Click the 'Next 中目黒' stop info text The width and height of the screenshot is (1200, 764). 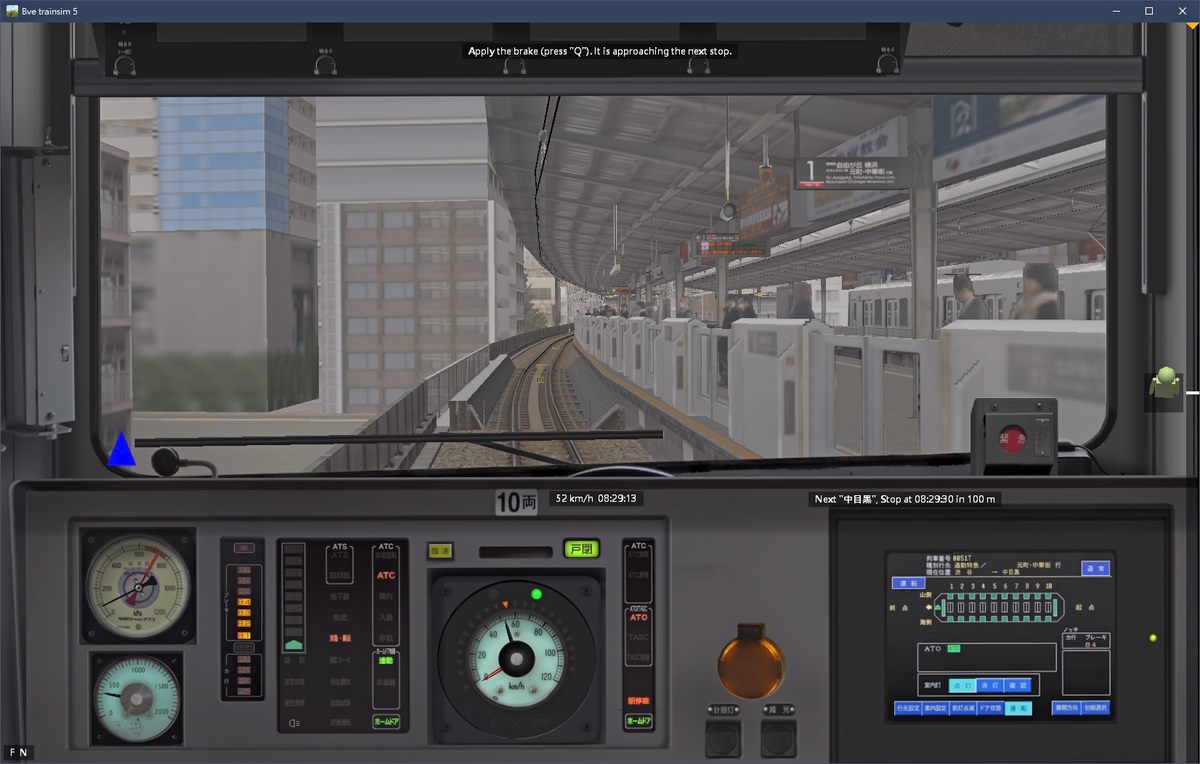tap(905, 499)
